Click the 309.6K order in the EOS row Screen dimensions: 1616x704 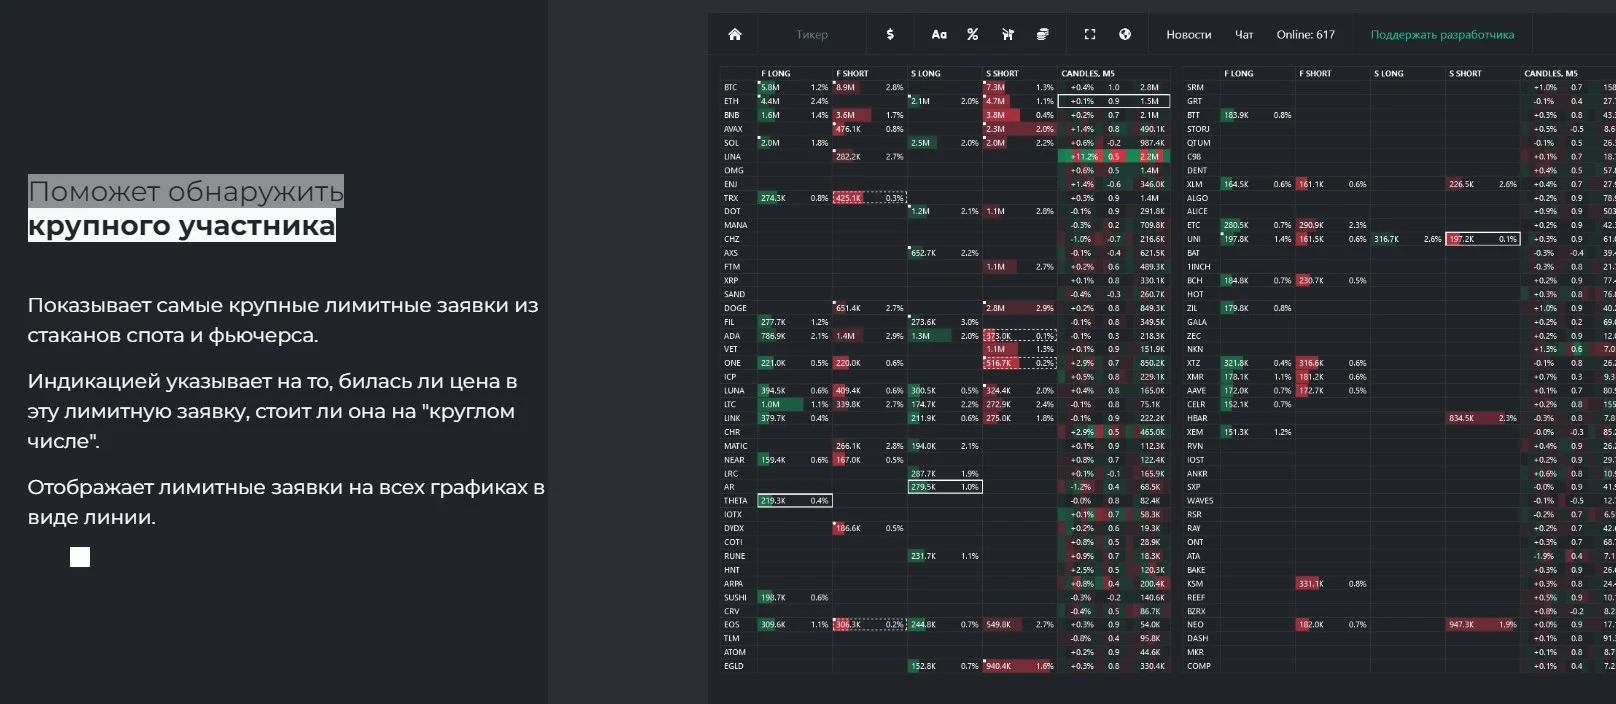click(795, 625)
